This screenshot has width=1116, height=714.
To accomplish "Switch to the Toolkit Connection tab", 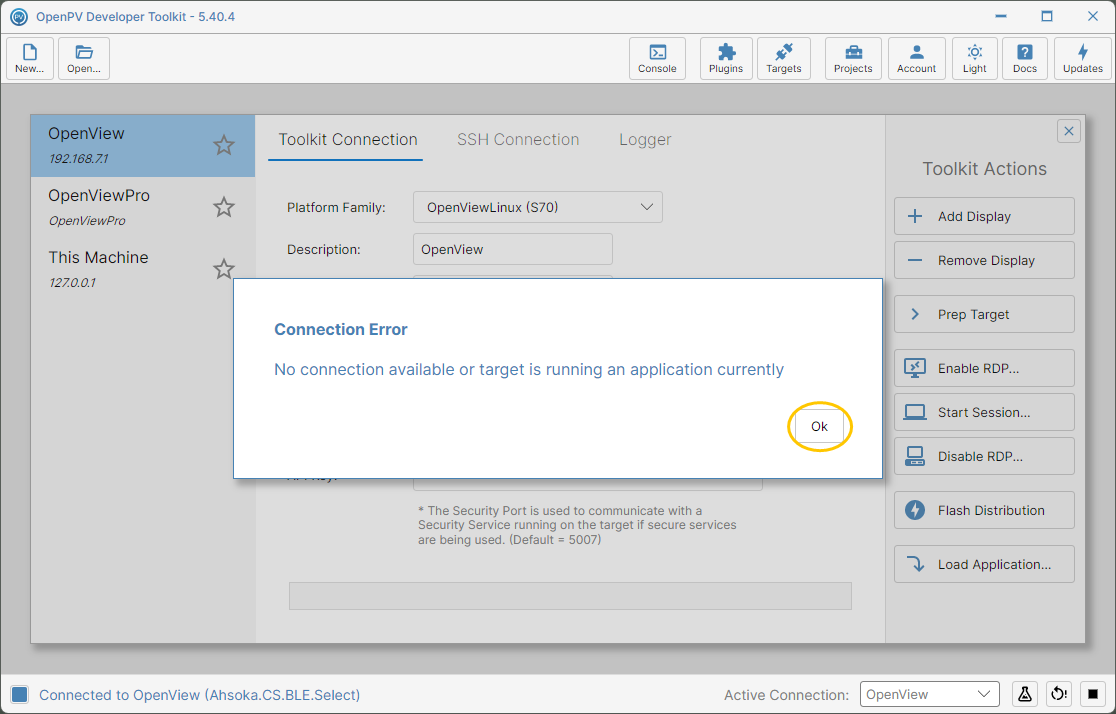I will [x=347, y=140].
